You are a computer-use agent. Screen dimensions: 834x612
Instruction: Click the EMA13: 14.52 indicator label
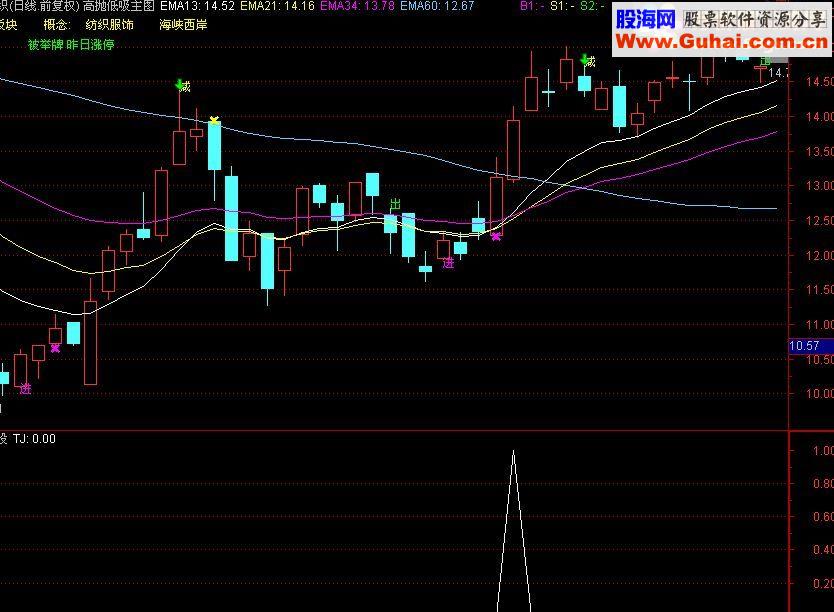point(197,6)
